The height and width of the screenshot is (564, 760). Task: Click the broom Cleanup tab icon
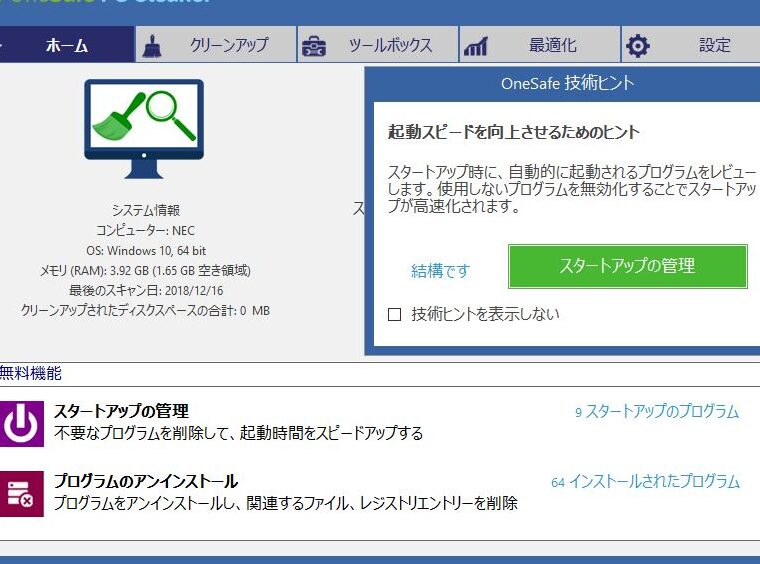coord(152,45)
